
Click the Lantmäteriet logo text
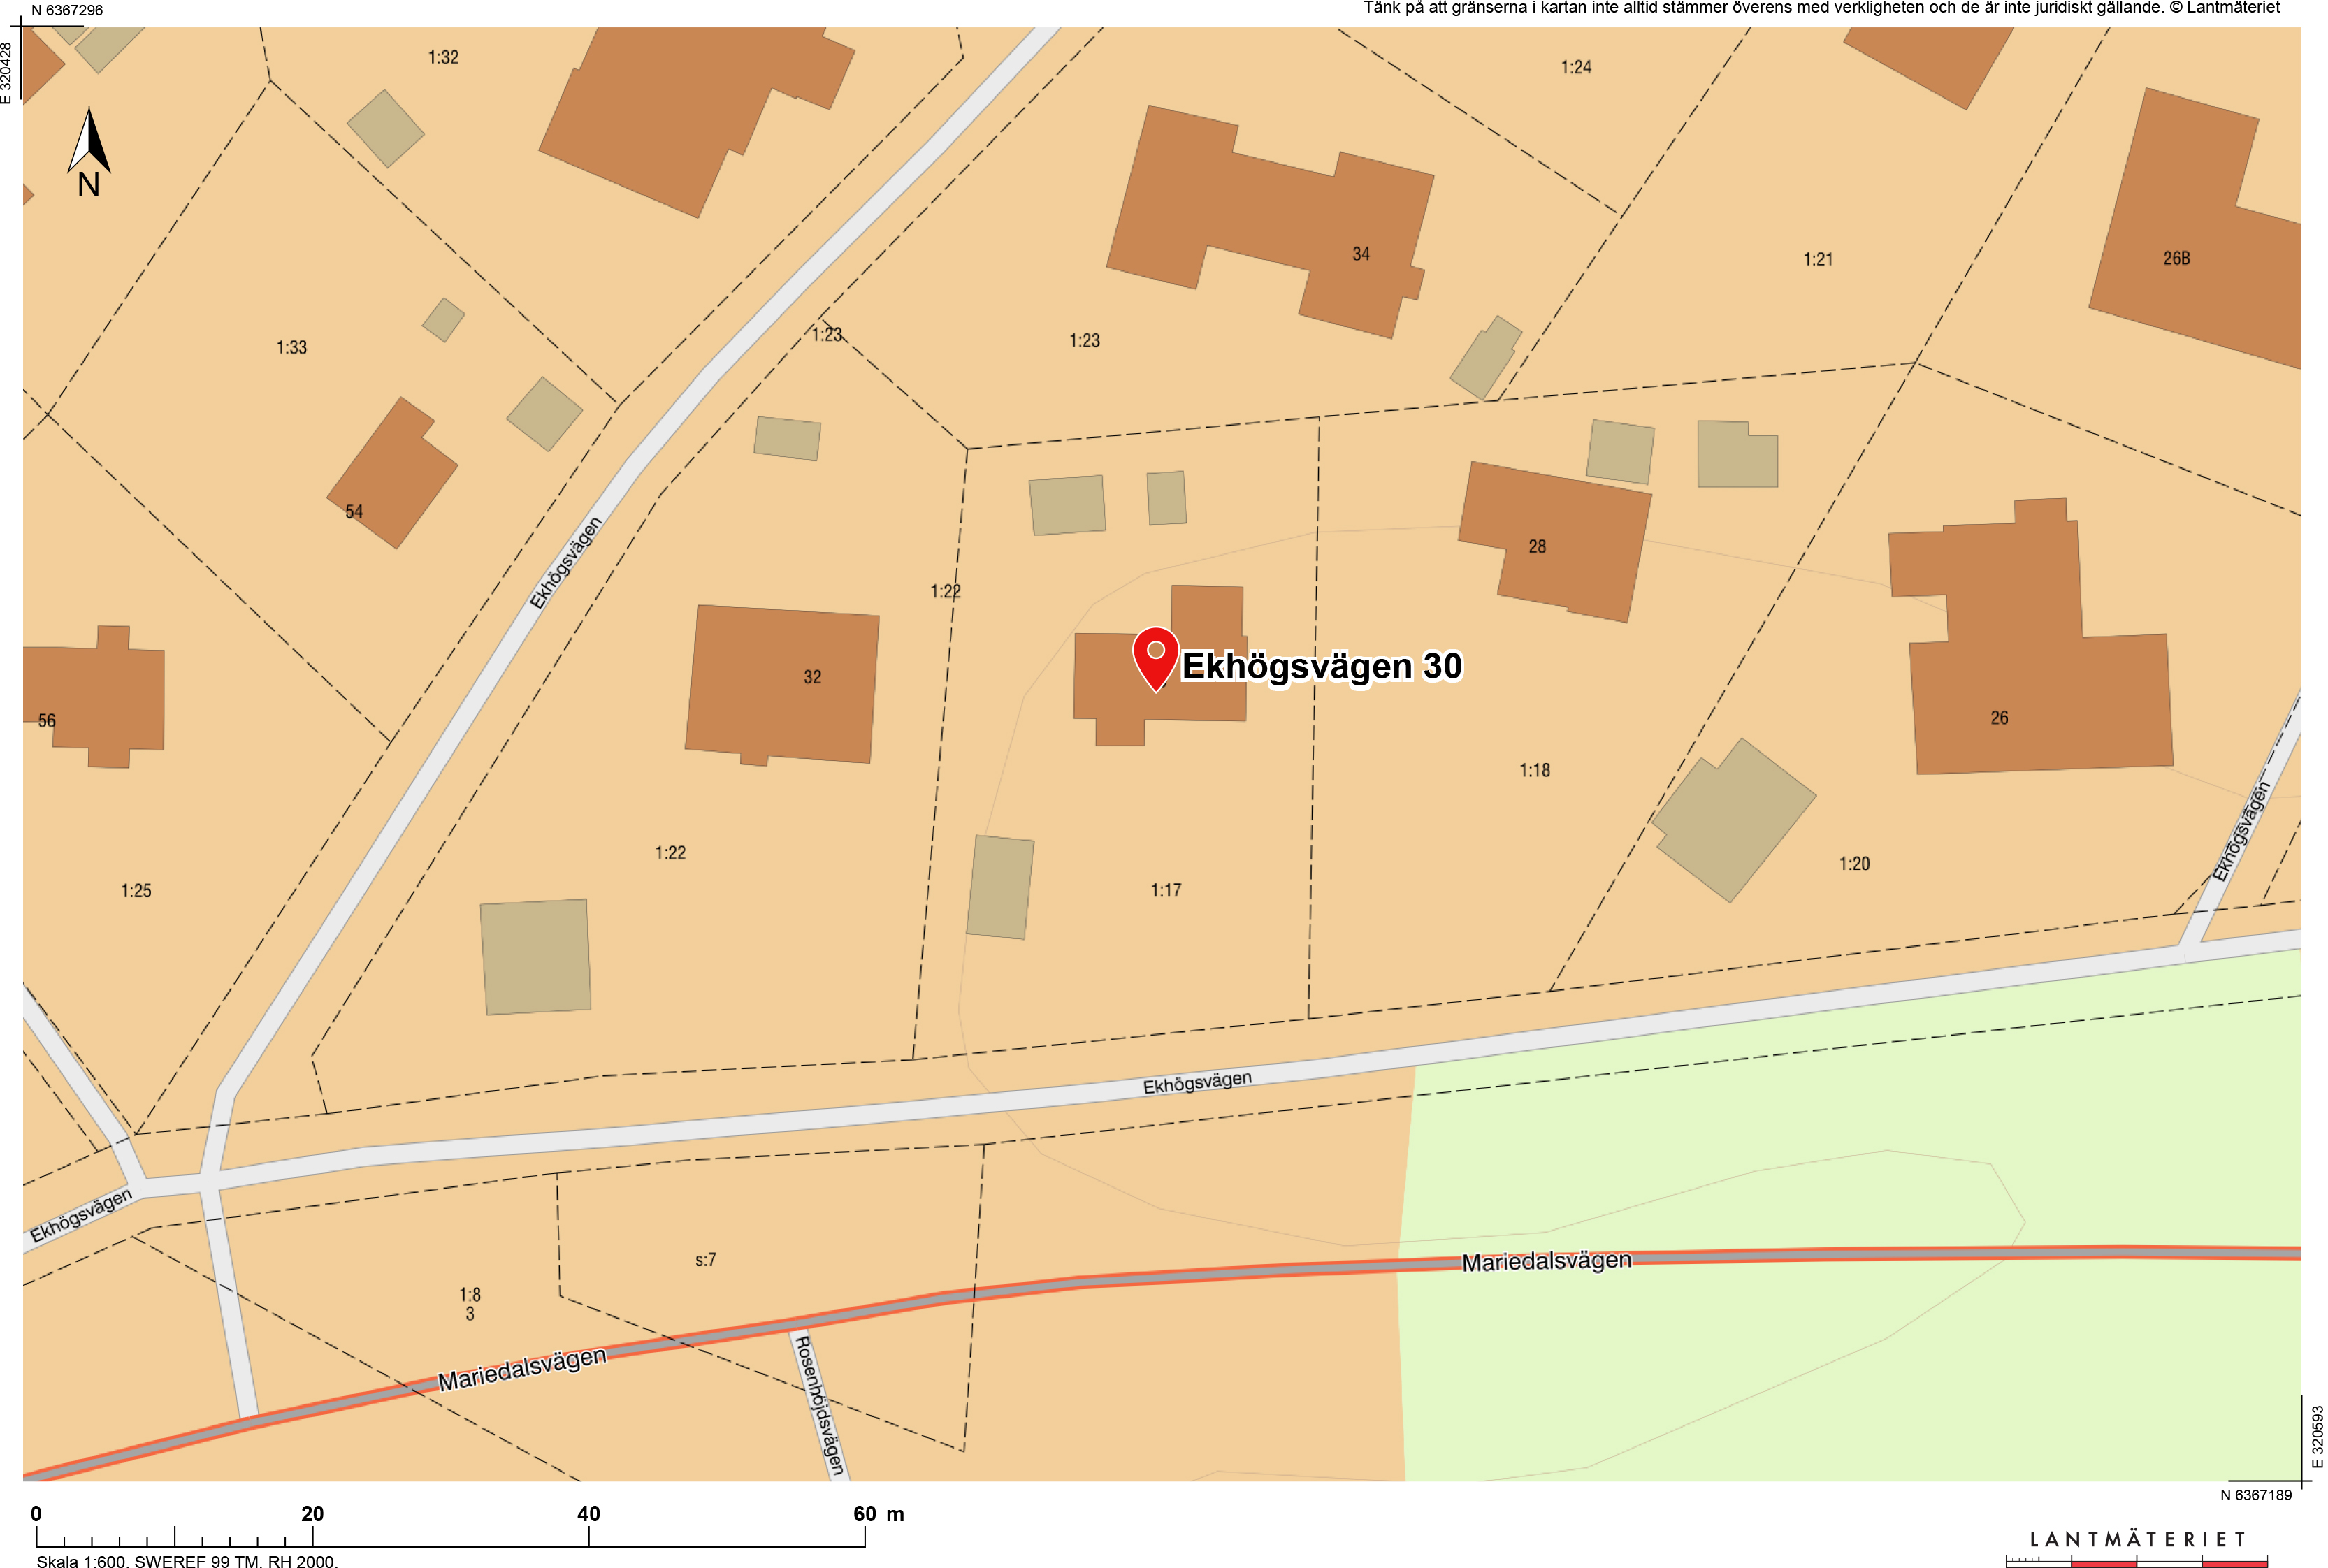2137,1539
